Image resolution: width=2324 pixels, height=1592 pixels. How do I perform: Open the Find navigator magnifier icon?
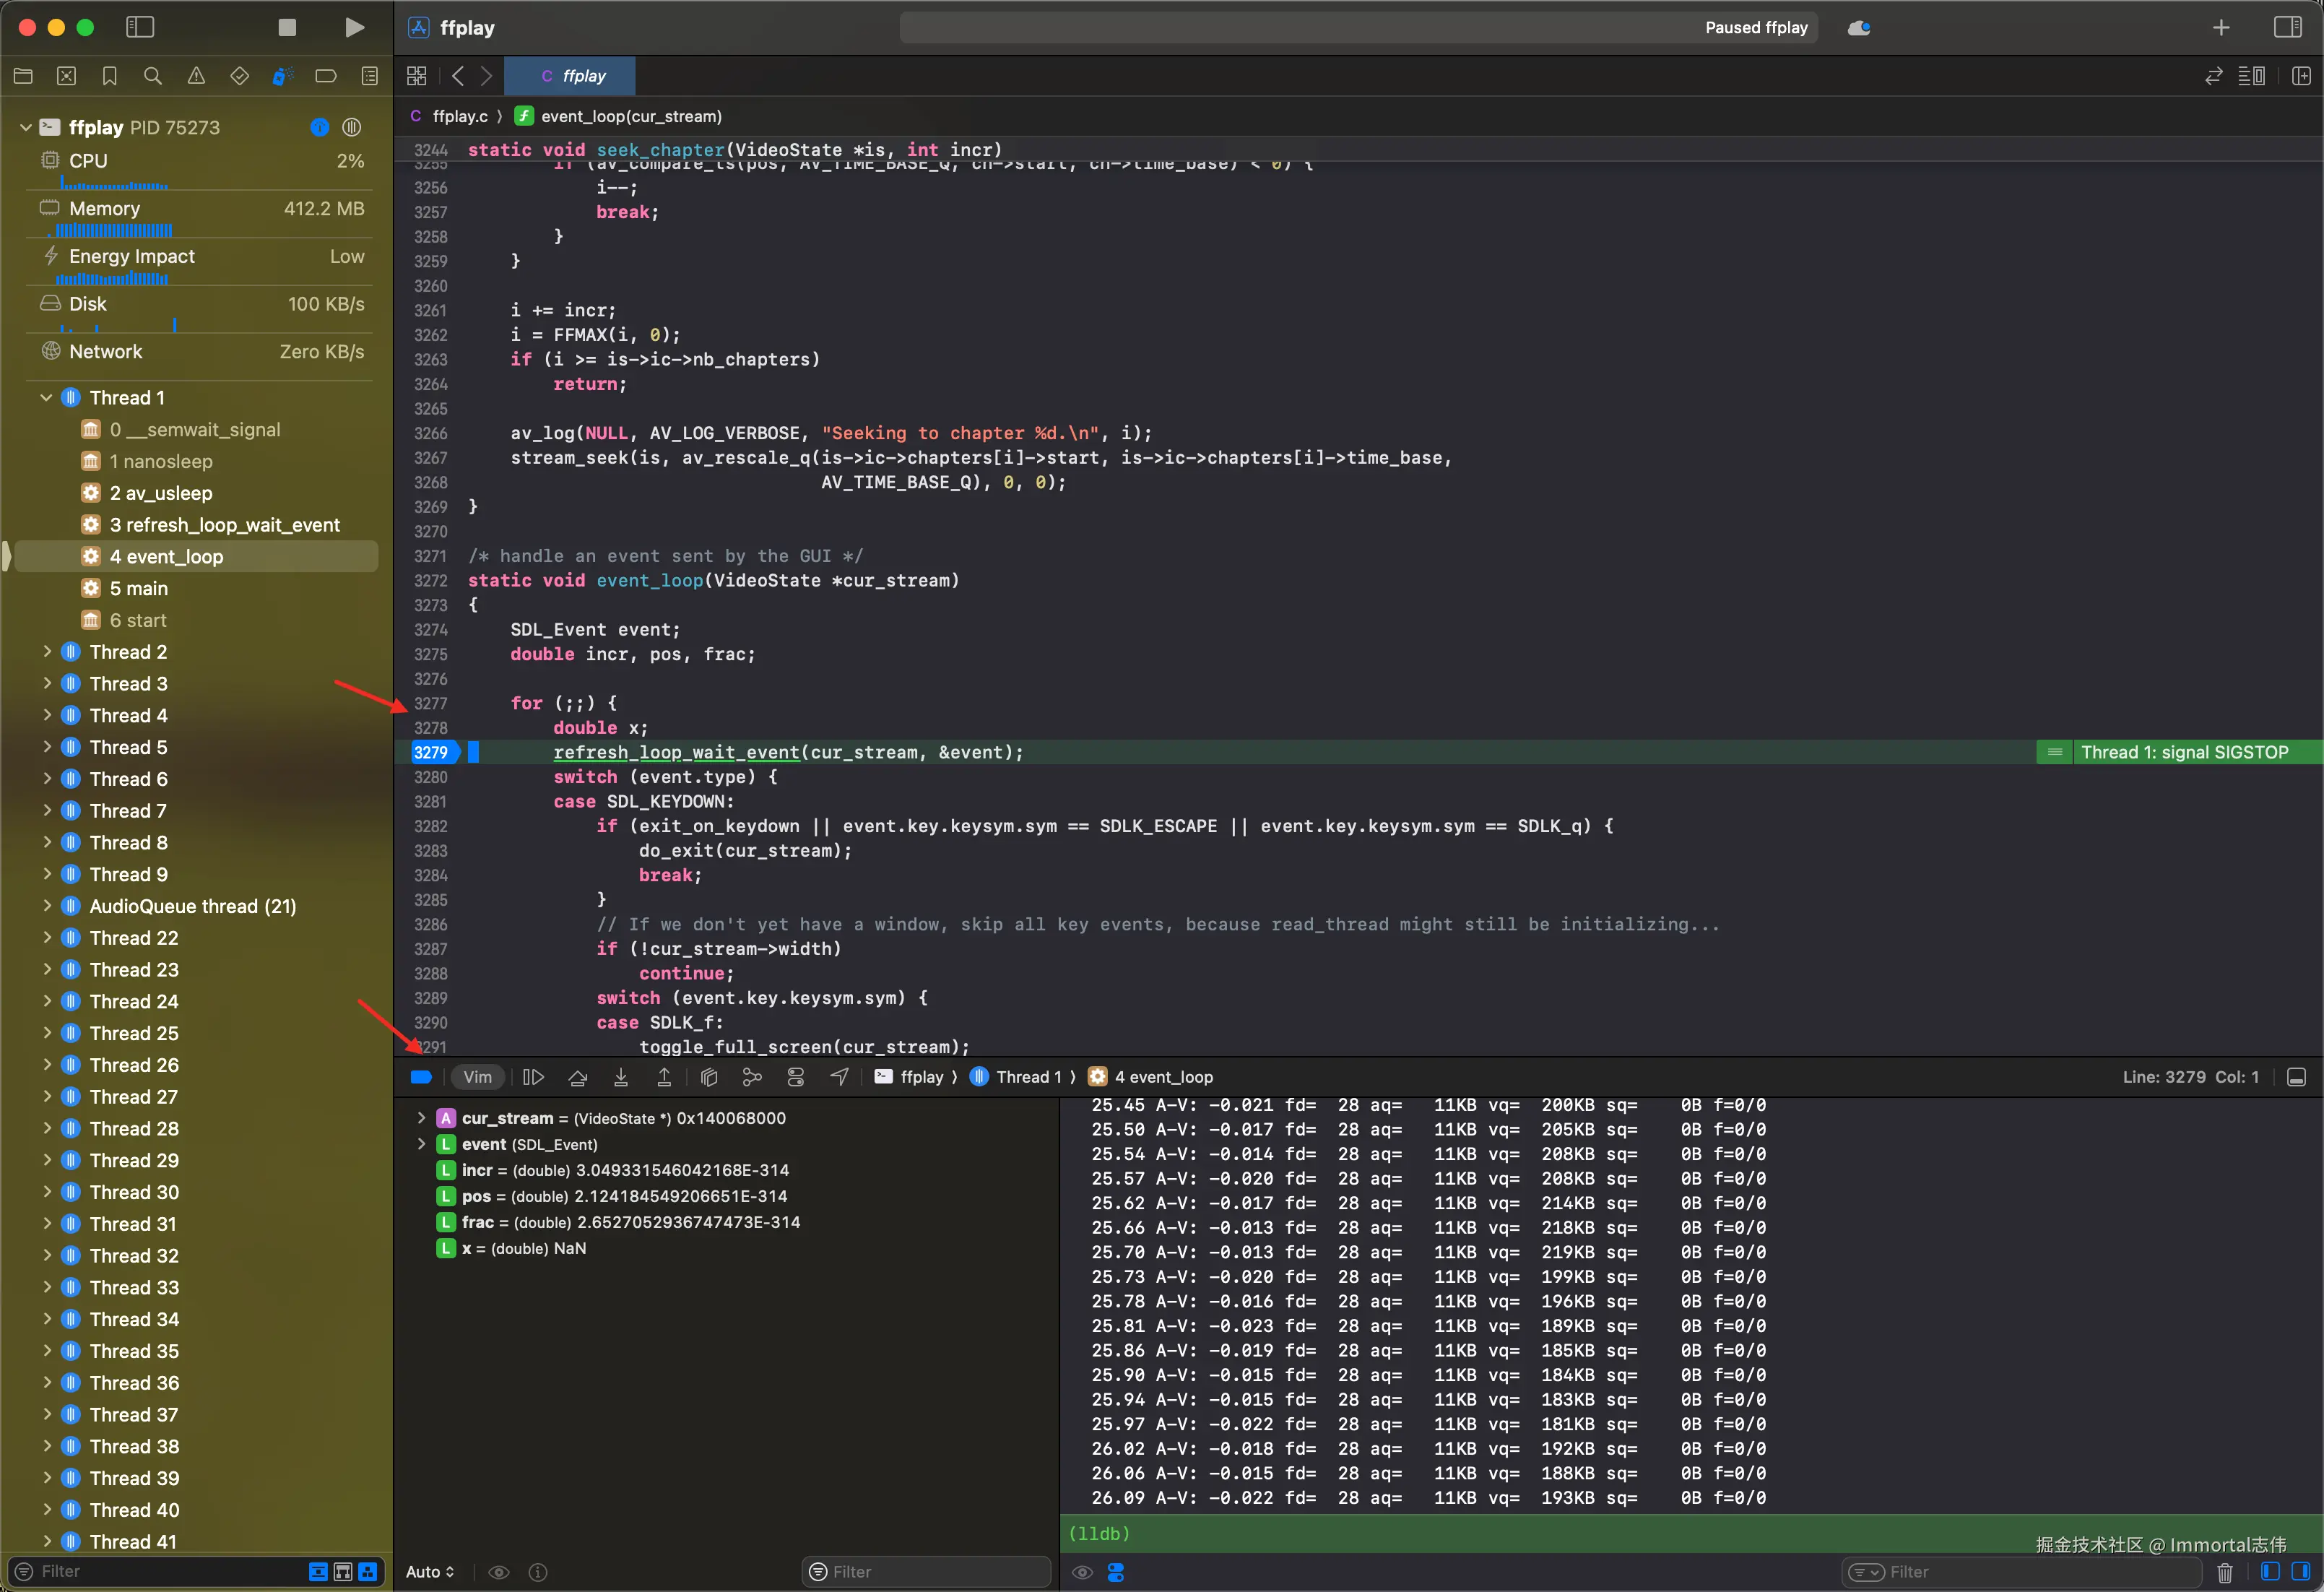[152, 76]
